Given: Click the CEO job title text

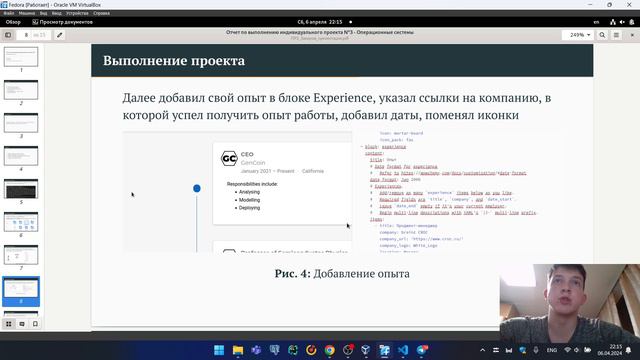Looking at the screenshot, I should pyautogui.click(x=247, y=154).
